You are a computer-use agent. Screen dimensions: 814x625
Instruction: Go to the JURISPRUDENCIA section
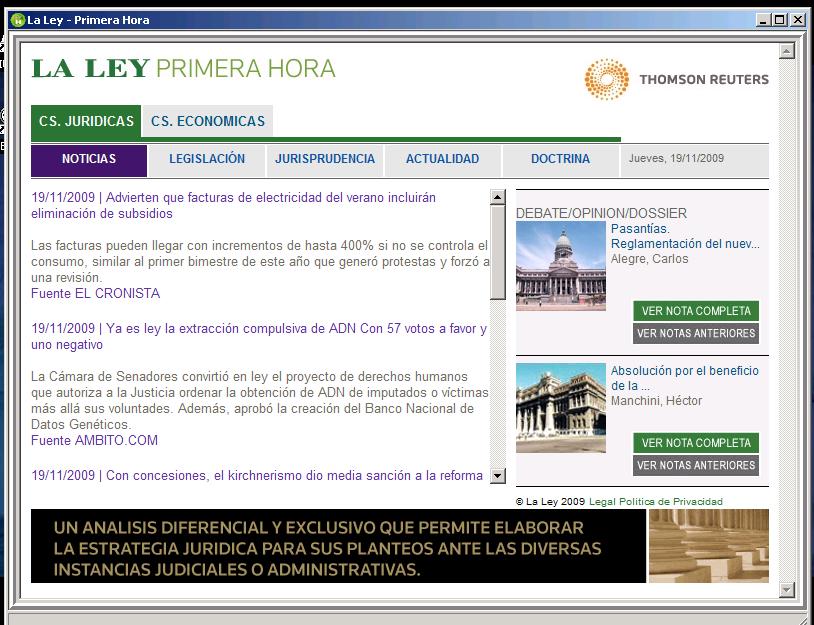coord(325,160)
